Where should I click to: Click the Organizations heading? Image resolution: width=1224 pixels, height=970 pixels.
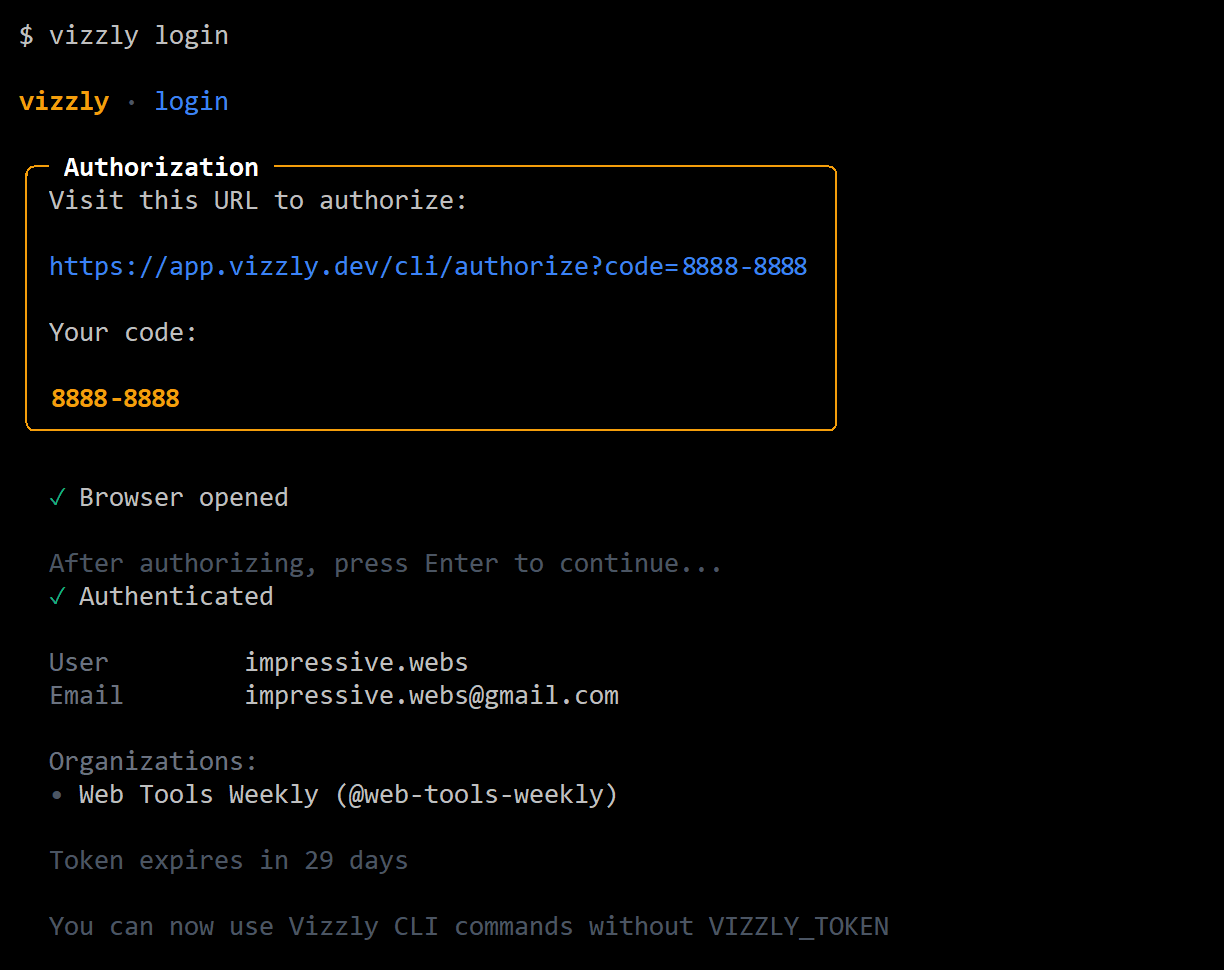153,761
